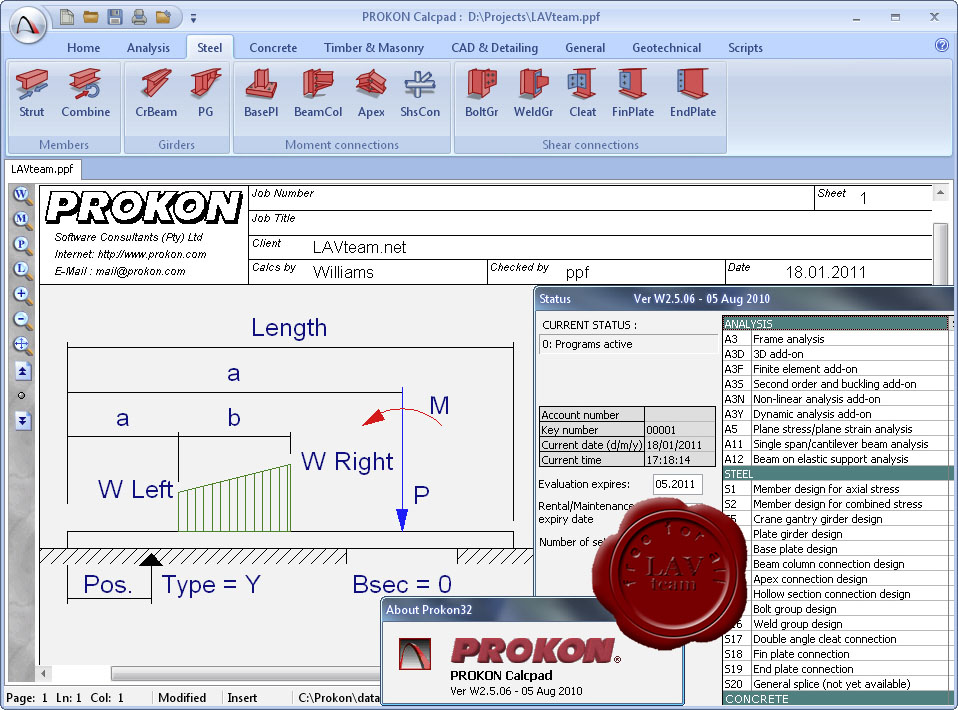The height and width of the screenshot is (710, 958).
Task: Select the BasePl base plate connection
Action: pyautogui.click(x=260, y=93)
